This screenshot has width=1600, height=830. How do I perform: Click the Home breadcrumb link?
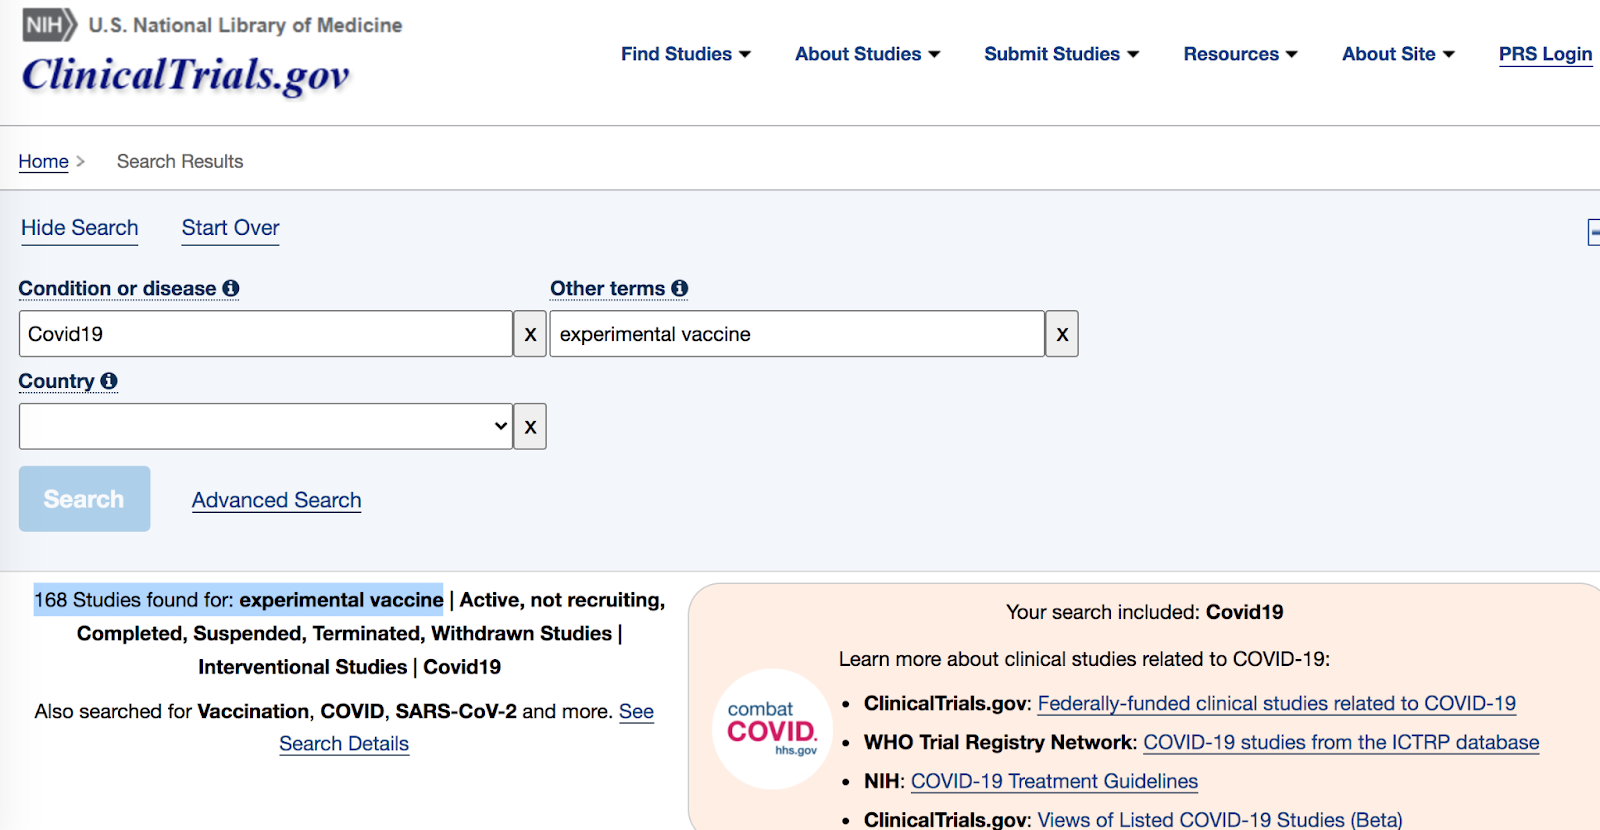pos(44,161)
